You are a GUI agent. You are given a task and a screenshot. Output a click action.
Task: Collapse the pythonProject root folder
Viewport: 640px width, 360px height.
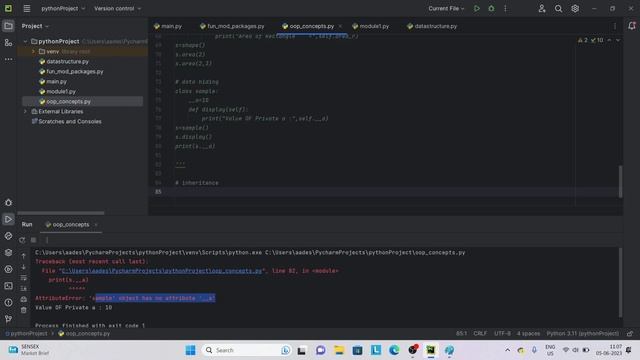pos(25,41)
